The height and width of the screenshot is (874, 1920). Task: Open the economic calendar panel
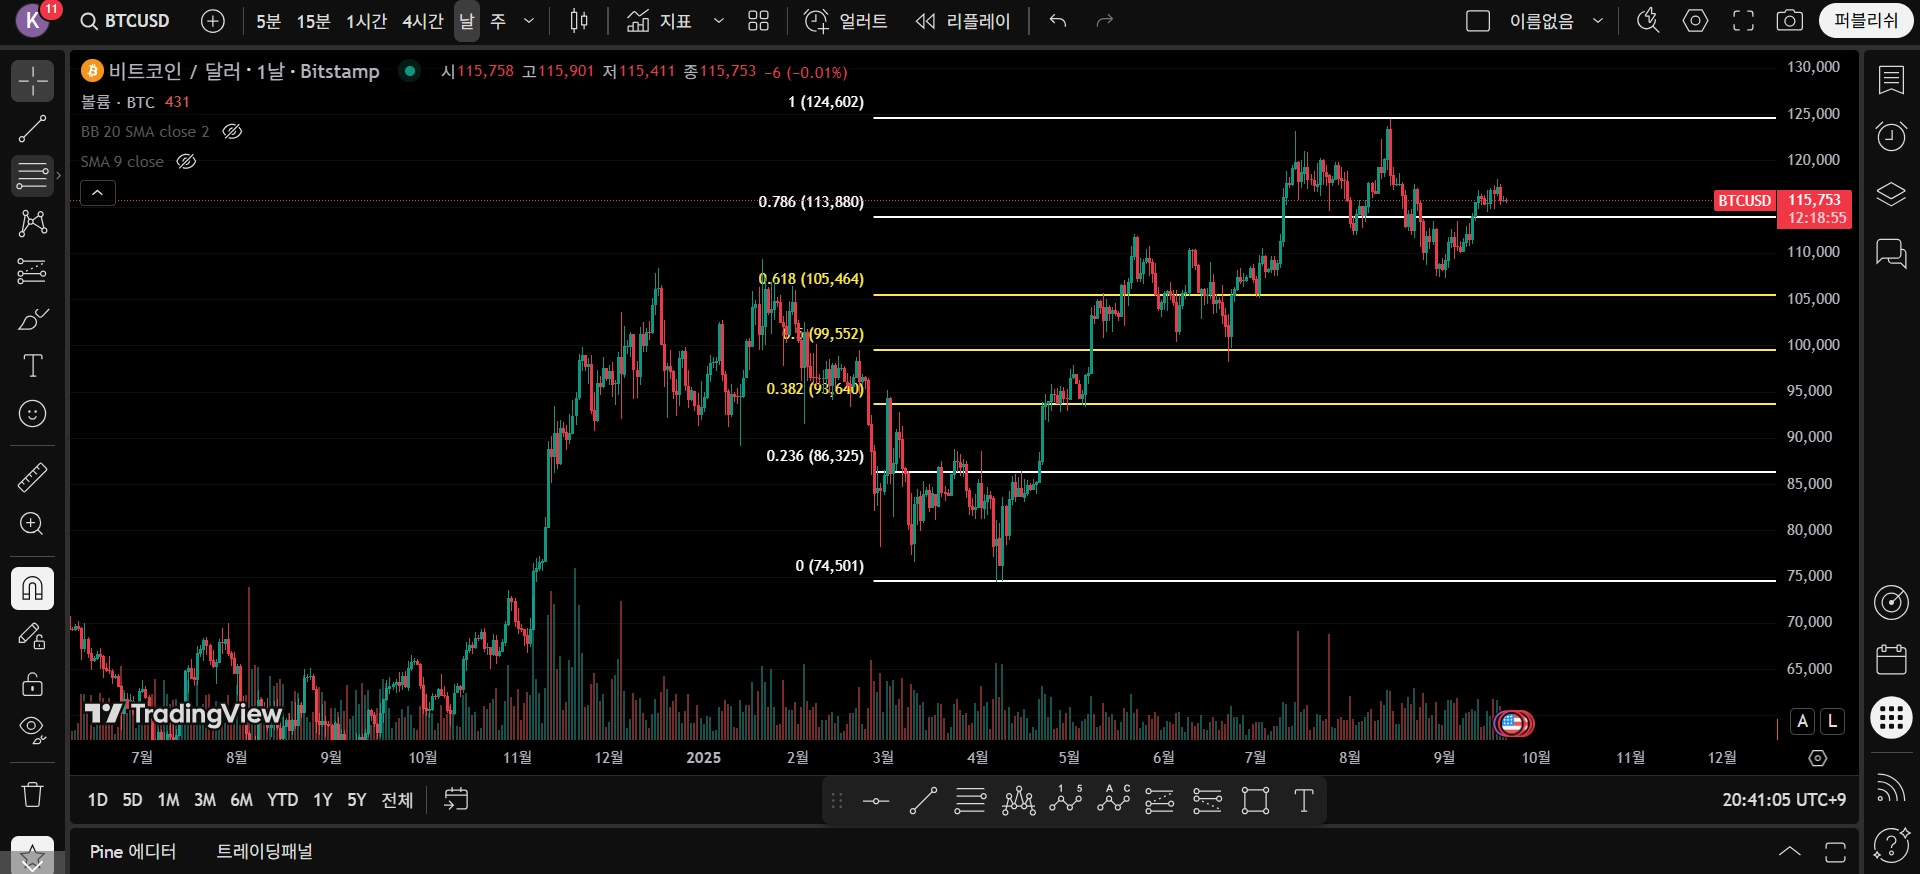pos(1891,660)
